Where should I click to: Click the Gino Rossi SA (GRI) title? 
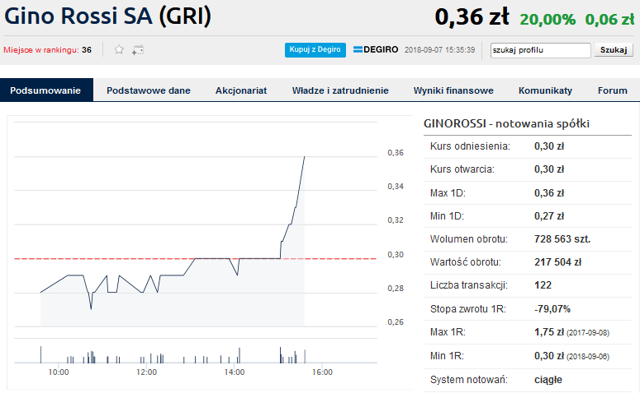(x=108, y=16)
